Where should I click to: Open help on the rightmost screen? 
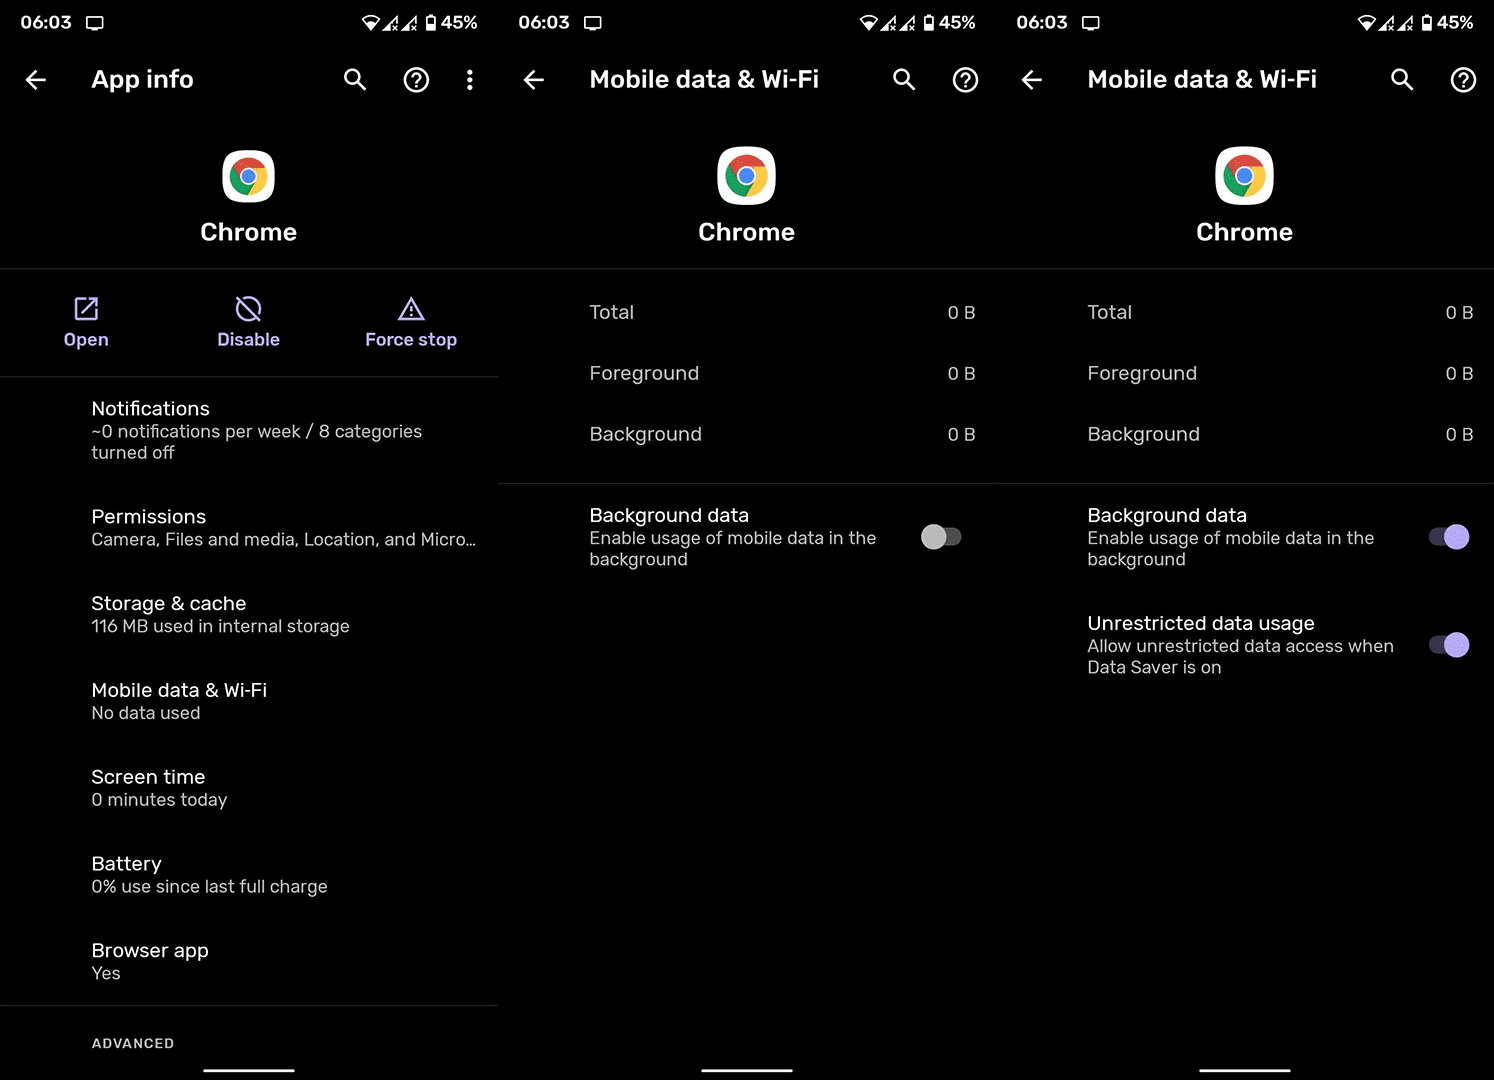(x=1463, y=80)
